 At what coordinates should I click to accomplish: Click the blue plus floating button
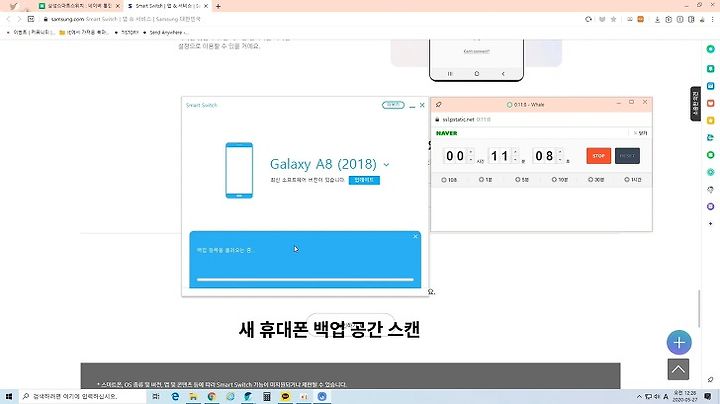pyautogui.click(x=679, y=342)
